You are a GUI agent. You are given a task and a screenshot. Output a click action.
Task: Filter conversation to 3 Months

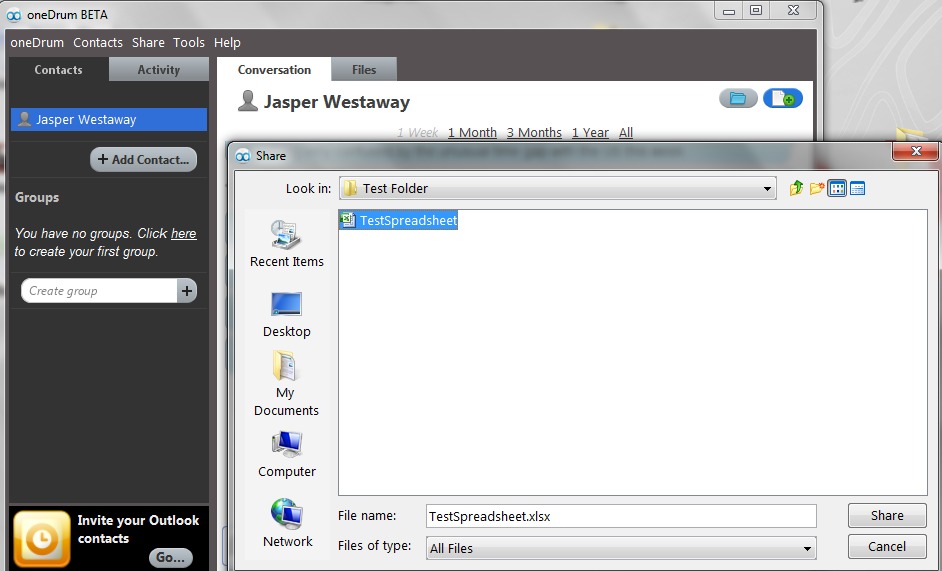point(534,132)
